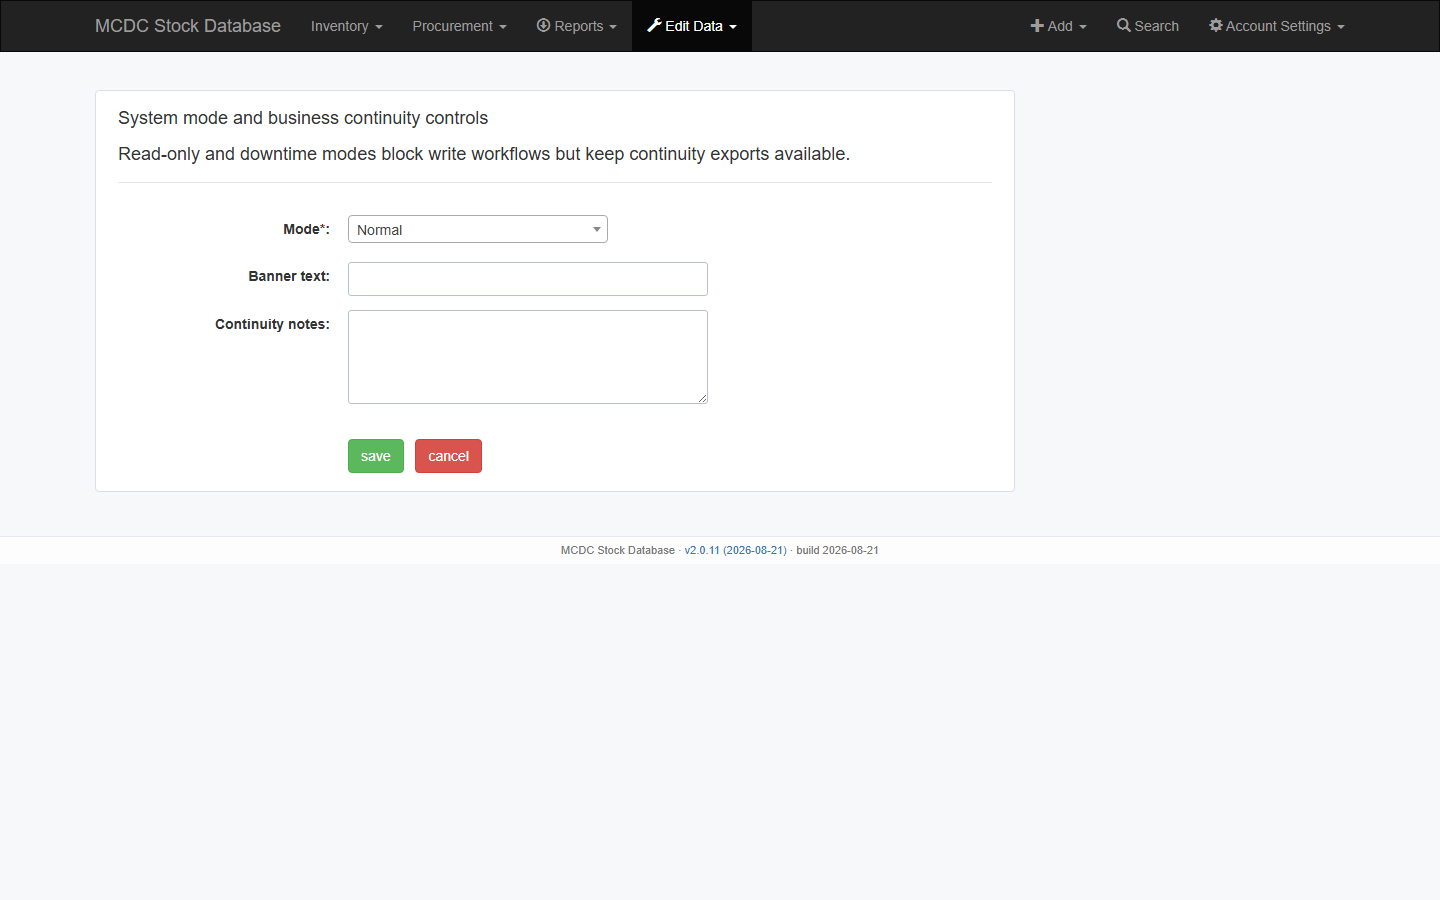The image size is (1440, 900).
Task: Expand the Mode dropdown showing Normal
Action: (x=478, y=229)
